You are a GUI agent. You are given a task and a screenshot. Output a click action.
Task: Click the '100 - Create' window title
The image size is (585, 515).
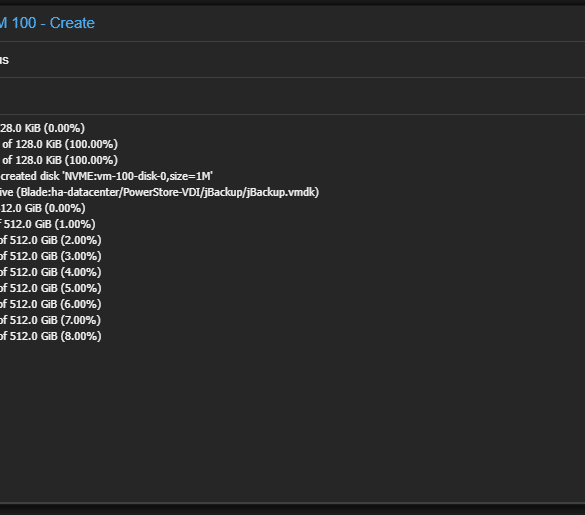47,23
